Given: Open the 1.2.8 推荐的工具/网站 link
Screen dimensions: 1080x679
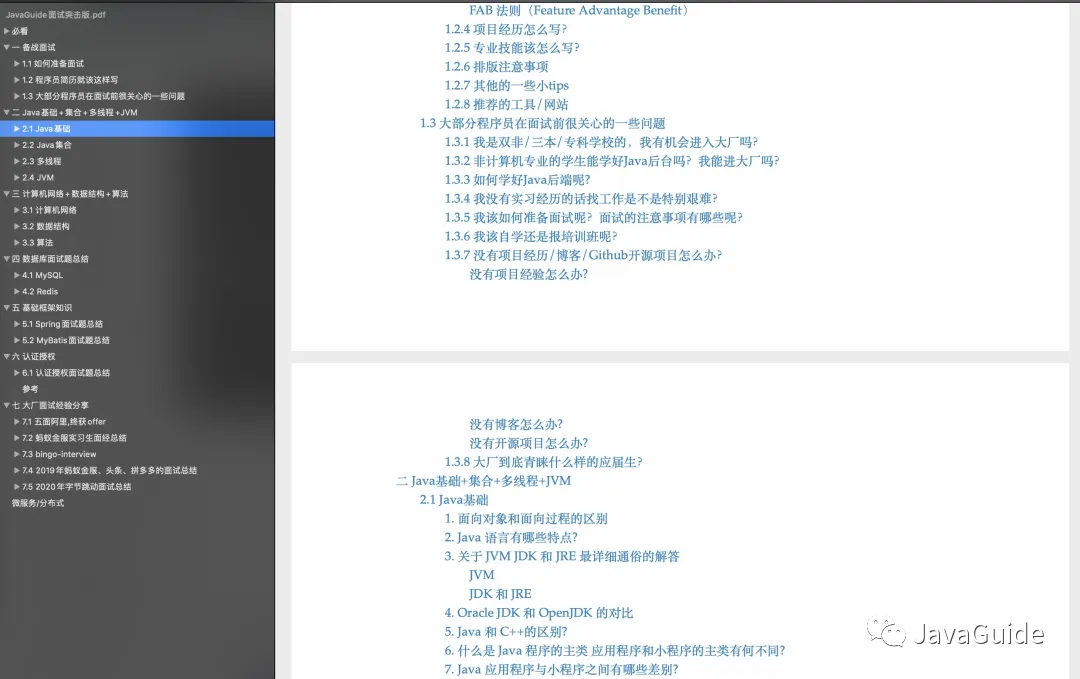Looking at the screenshot, I should (x=506, y=105).
